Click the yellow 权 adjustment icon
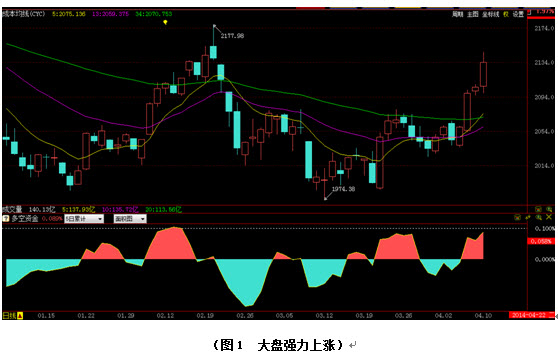The width and height of the screenshot is (558, 360). tap(506, 14)
